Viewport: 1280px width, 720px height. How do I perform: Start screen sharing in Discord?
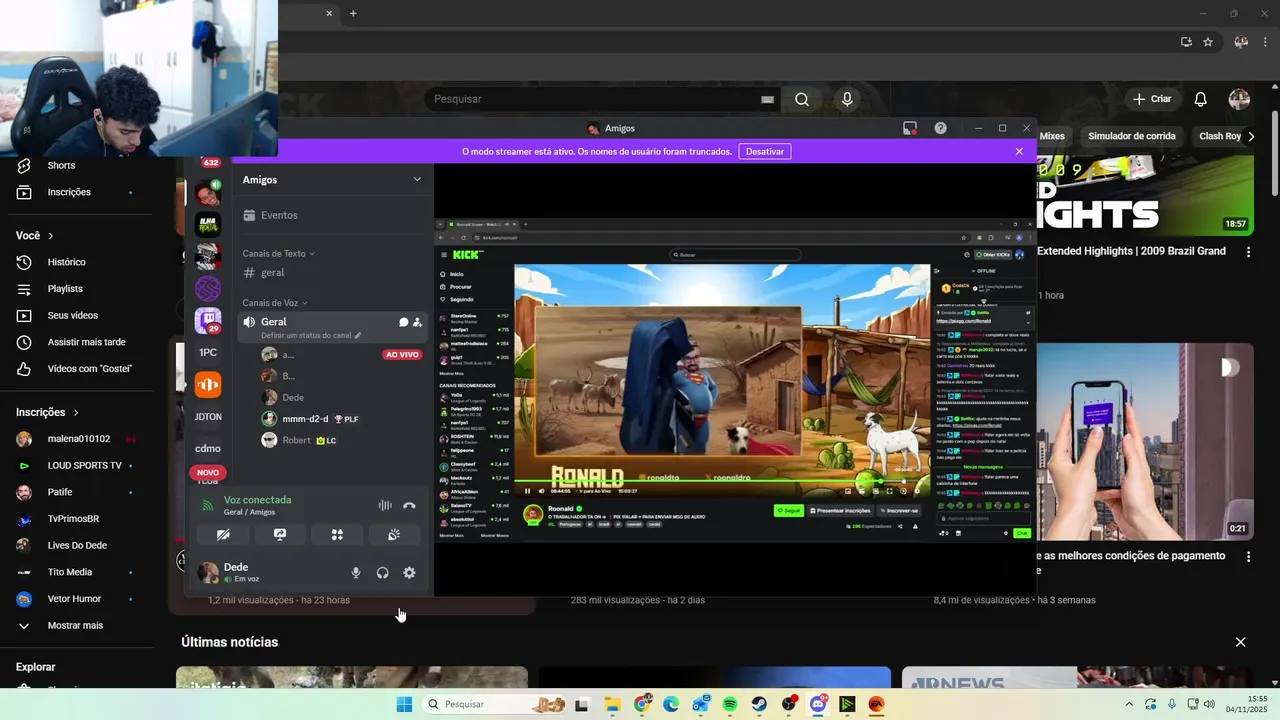coord(280,535)
